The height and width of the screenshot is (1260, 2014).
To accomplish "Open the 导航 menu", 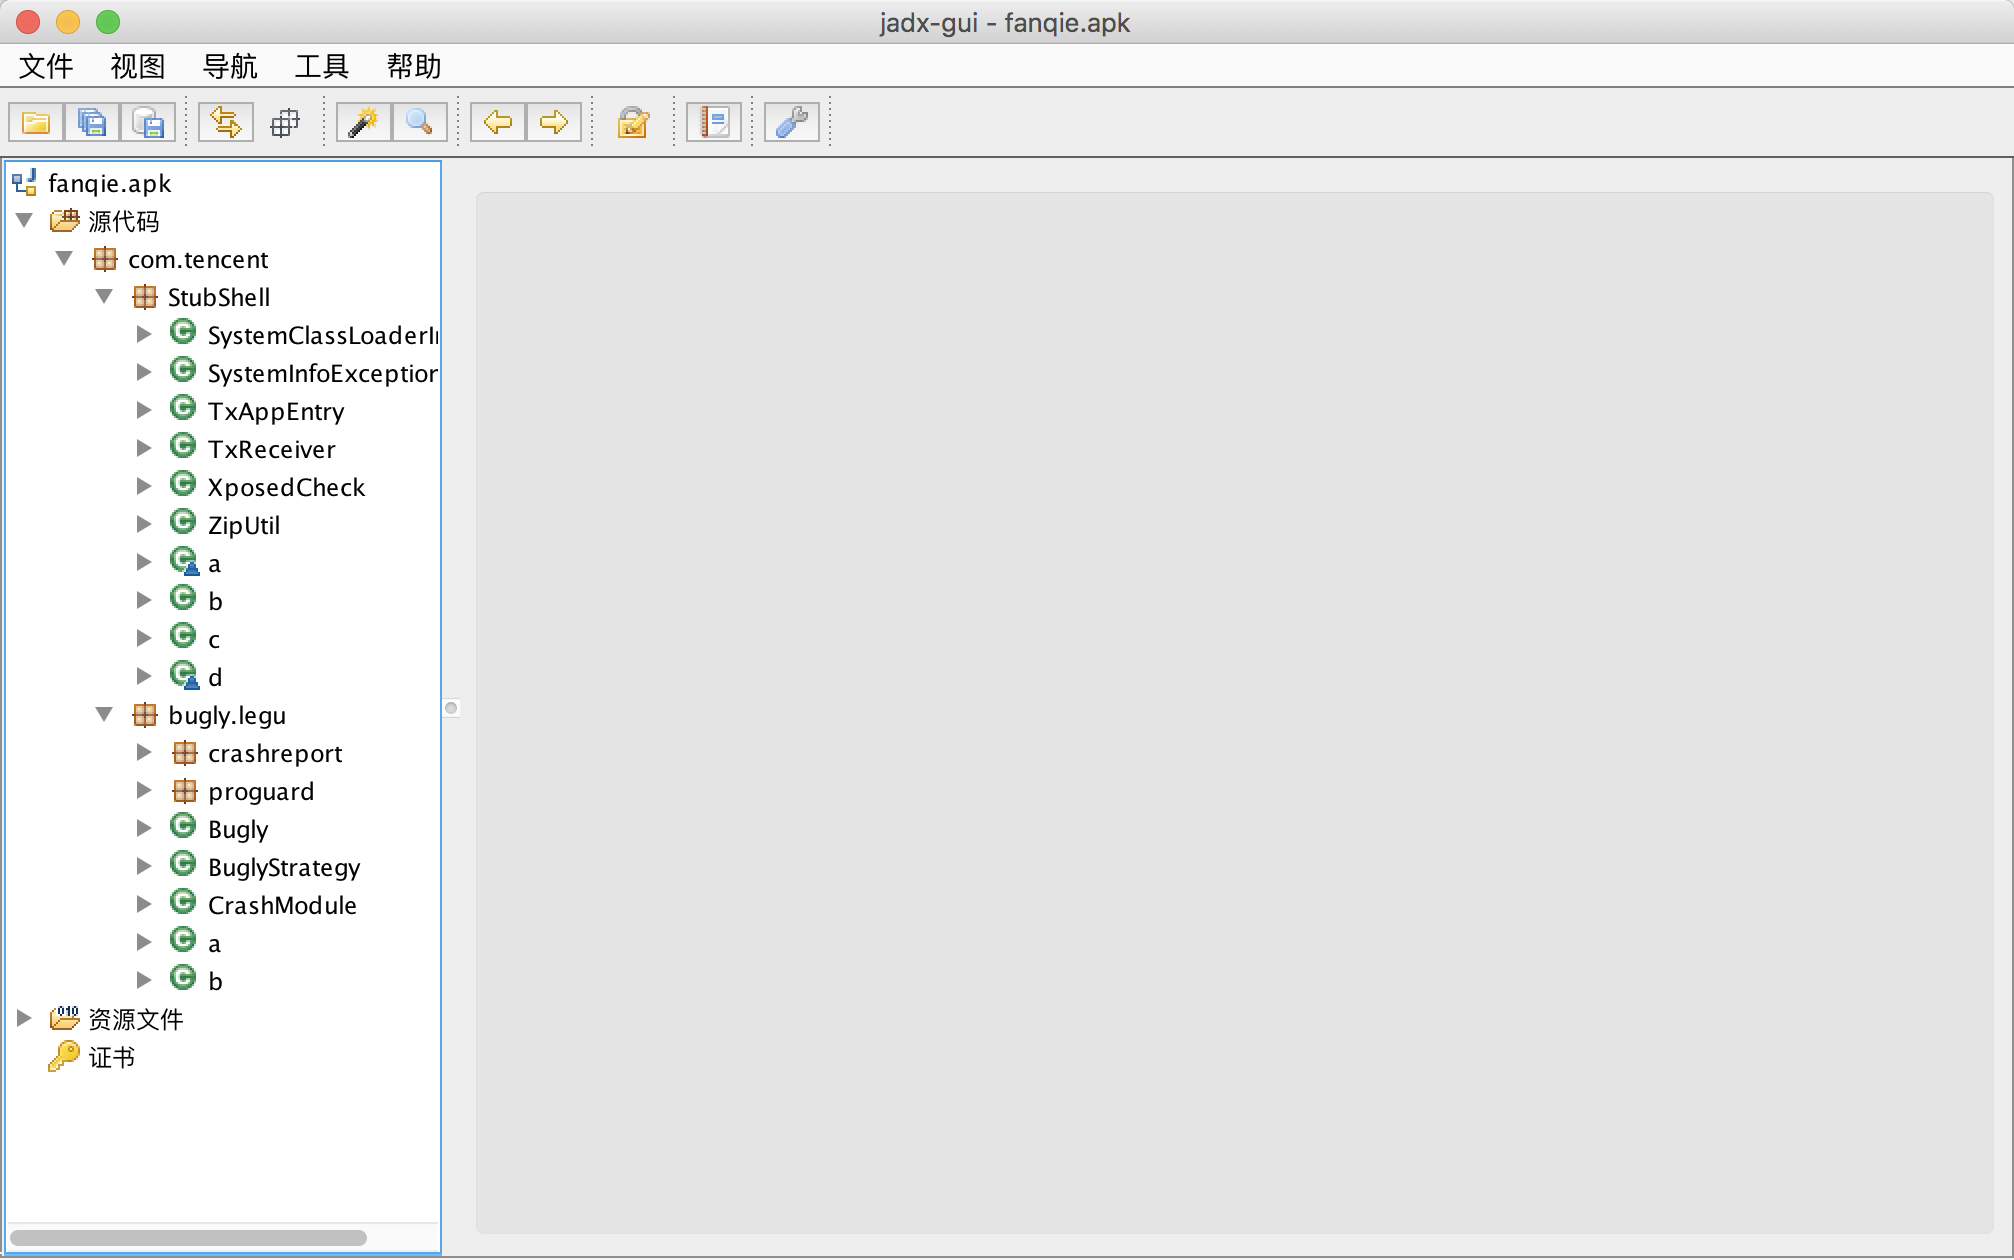I will (230, 67).
